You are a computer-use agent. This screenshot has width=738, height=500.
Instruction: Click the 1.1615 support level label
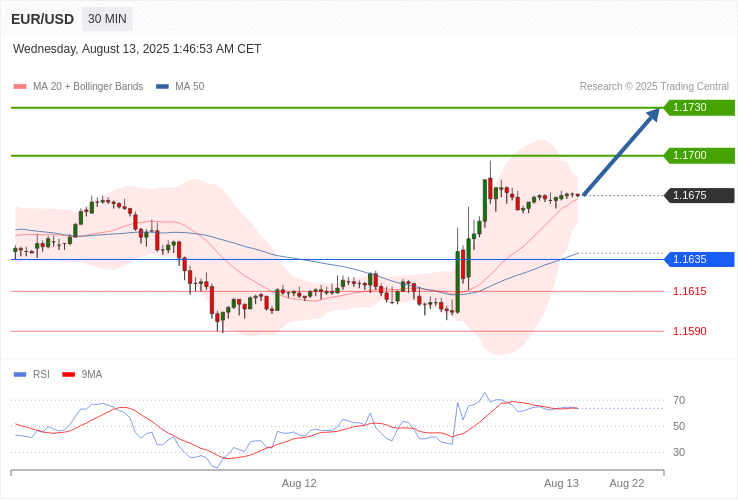pyautogui.click(x=690, y=291)
